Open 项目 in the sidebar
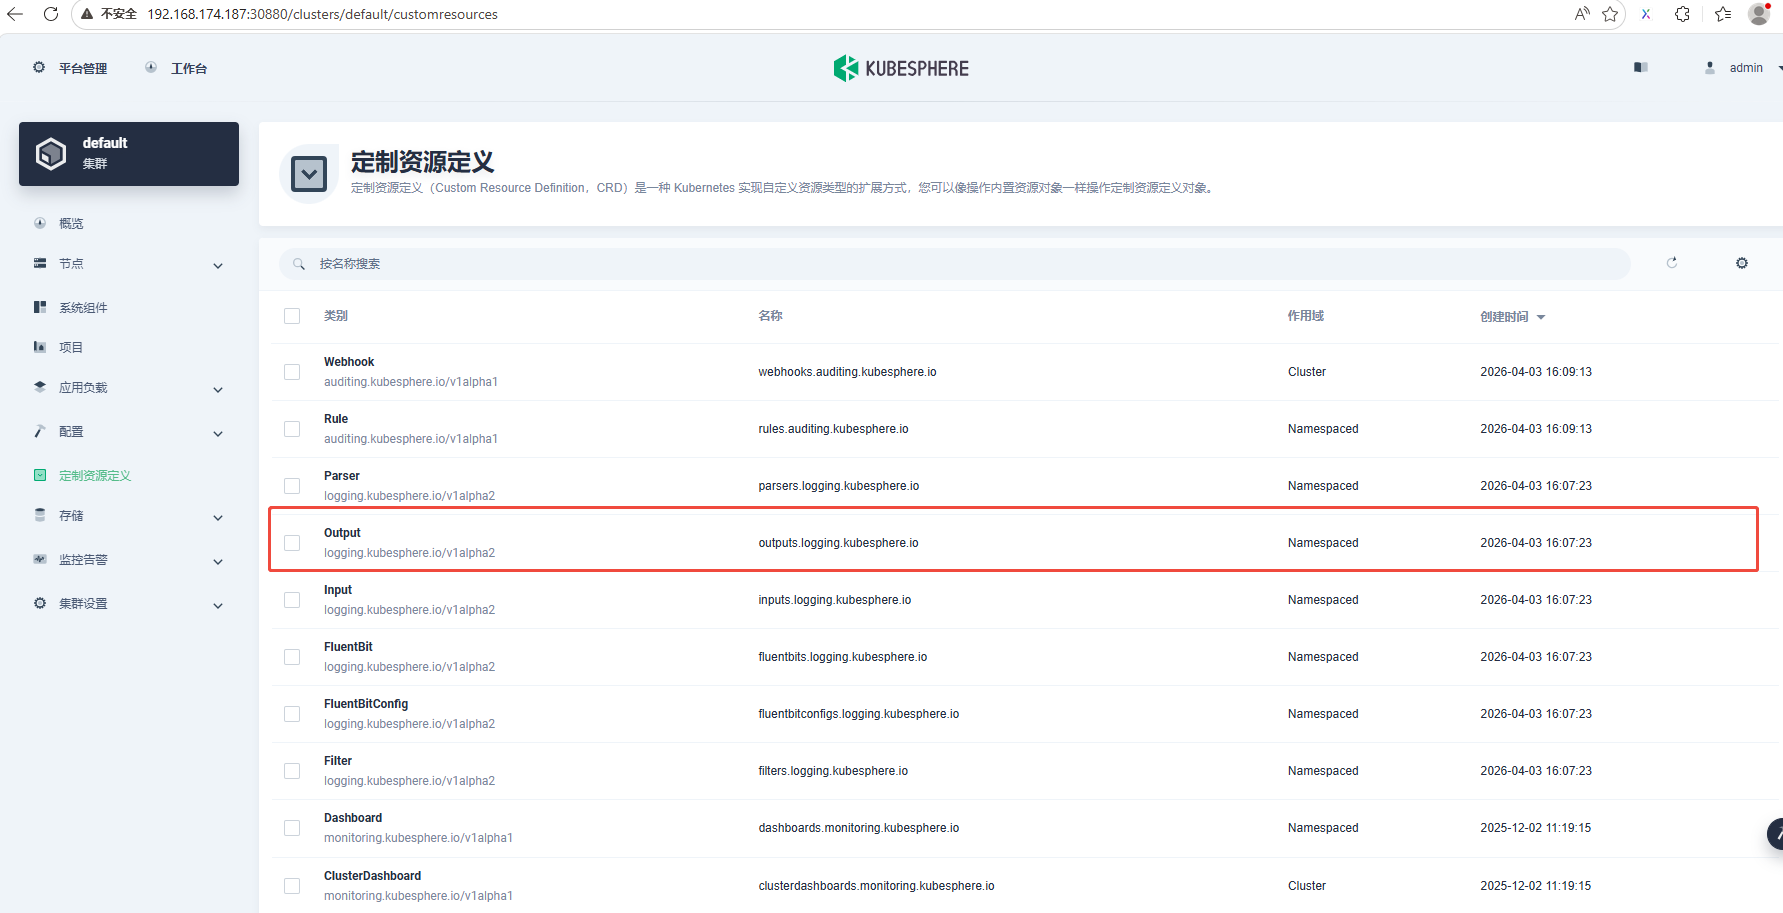This screenshot has width=1783, height=913. point(71,348)
